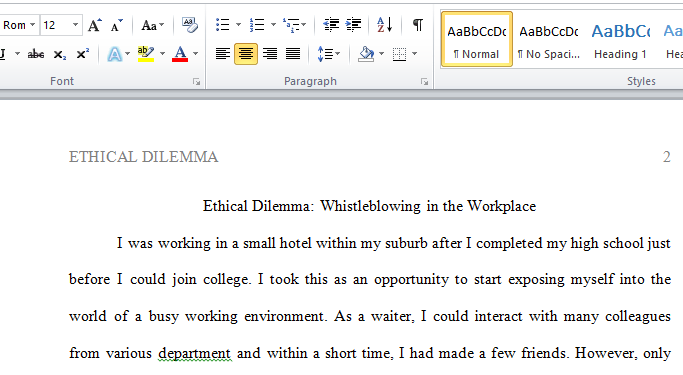Select the Normal style
Screen dimensions: 683x375
point(477,40)
